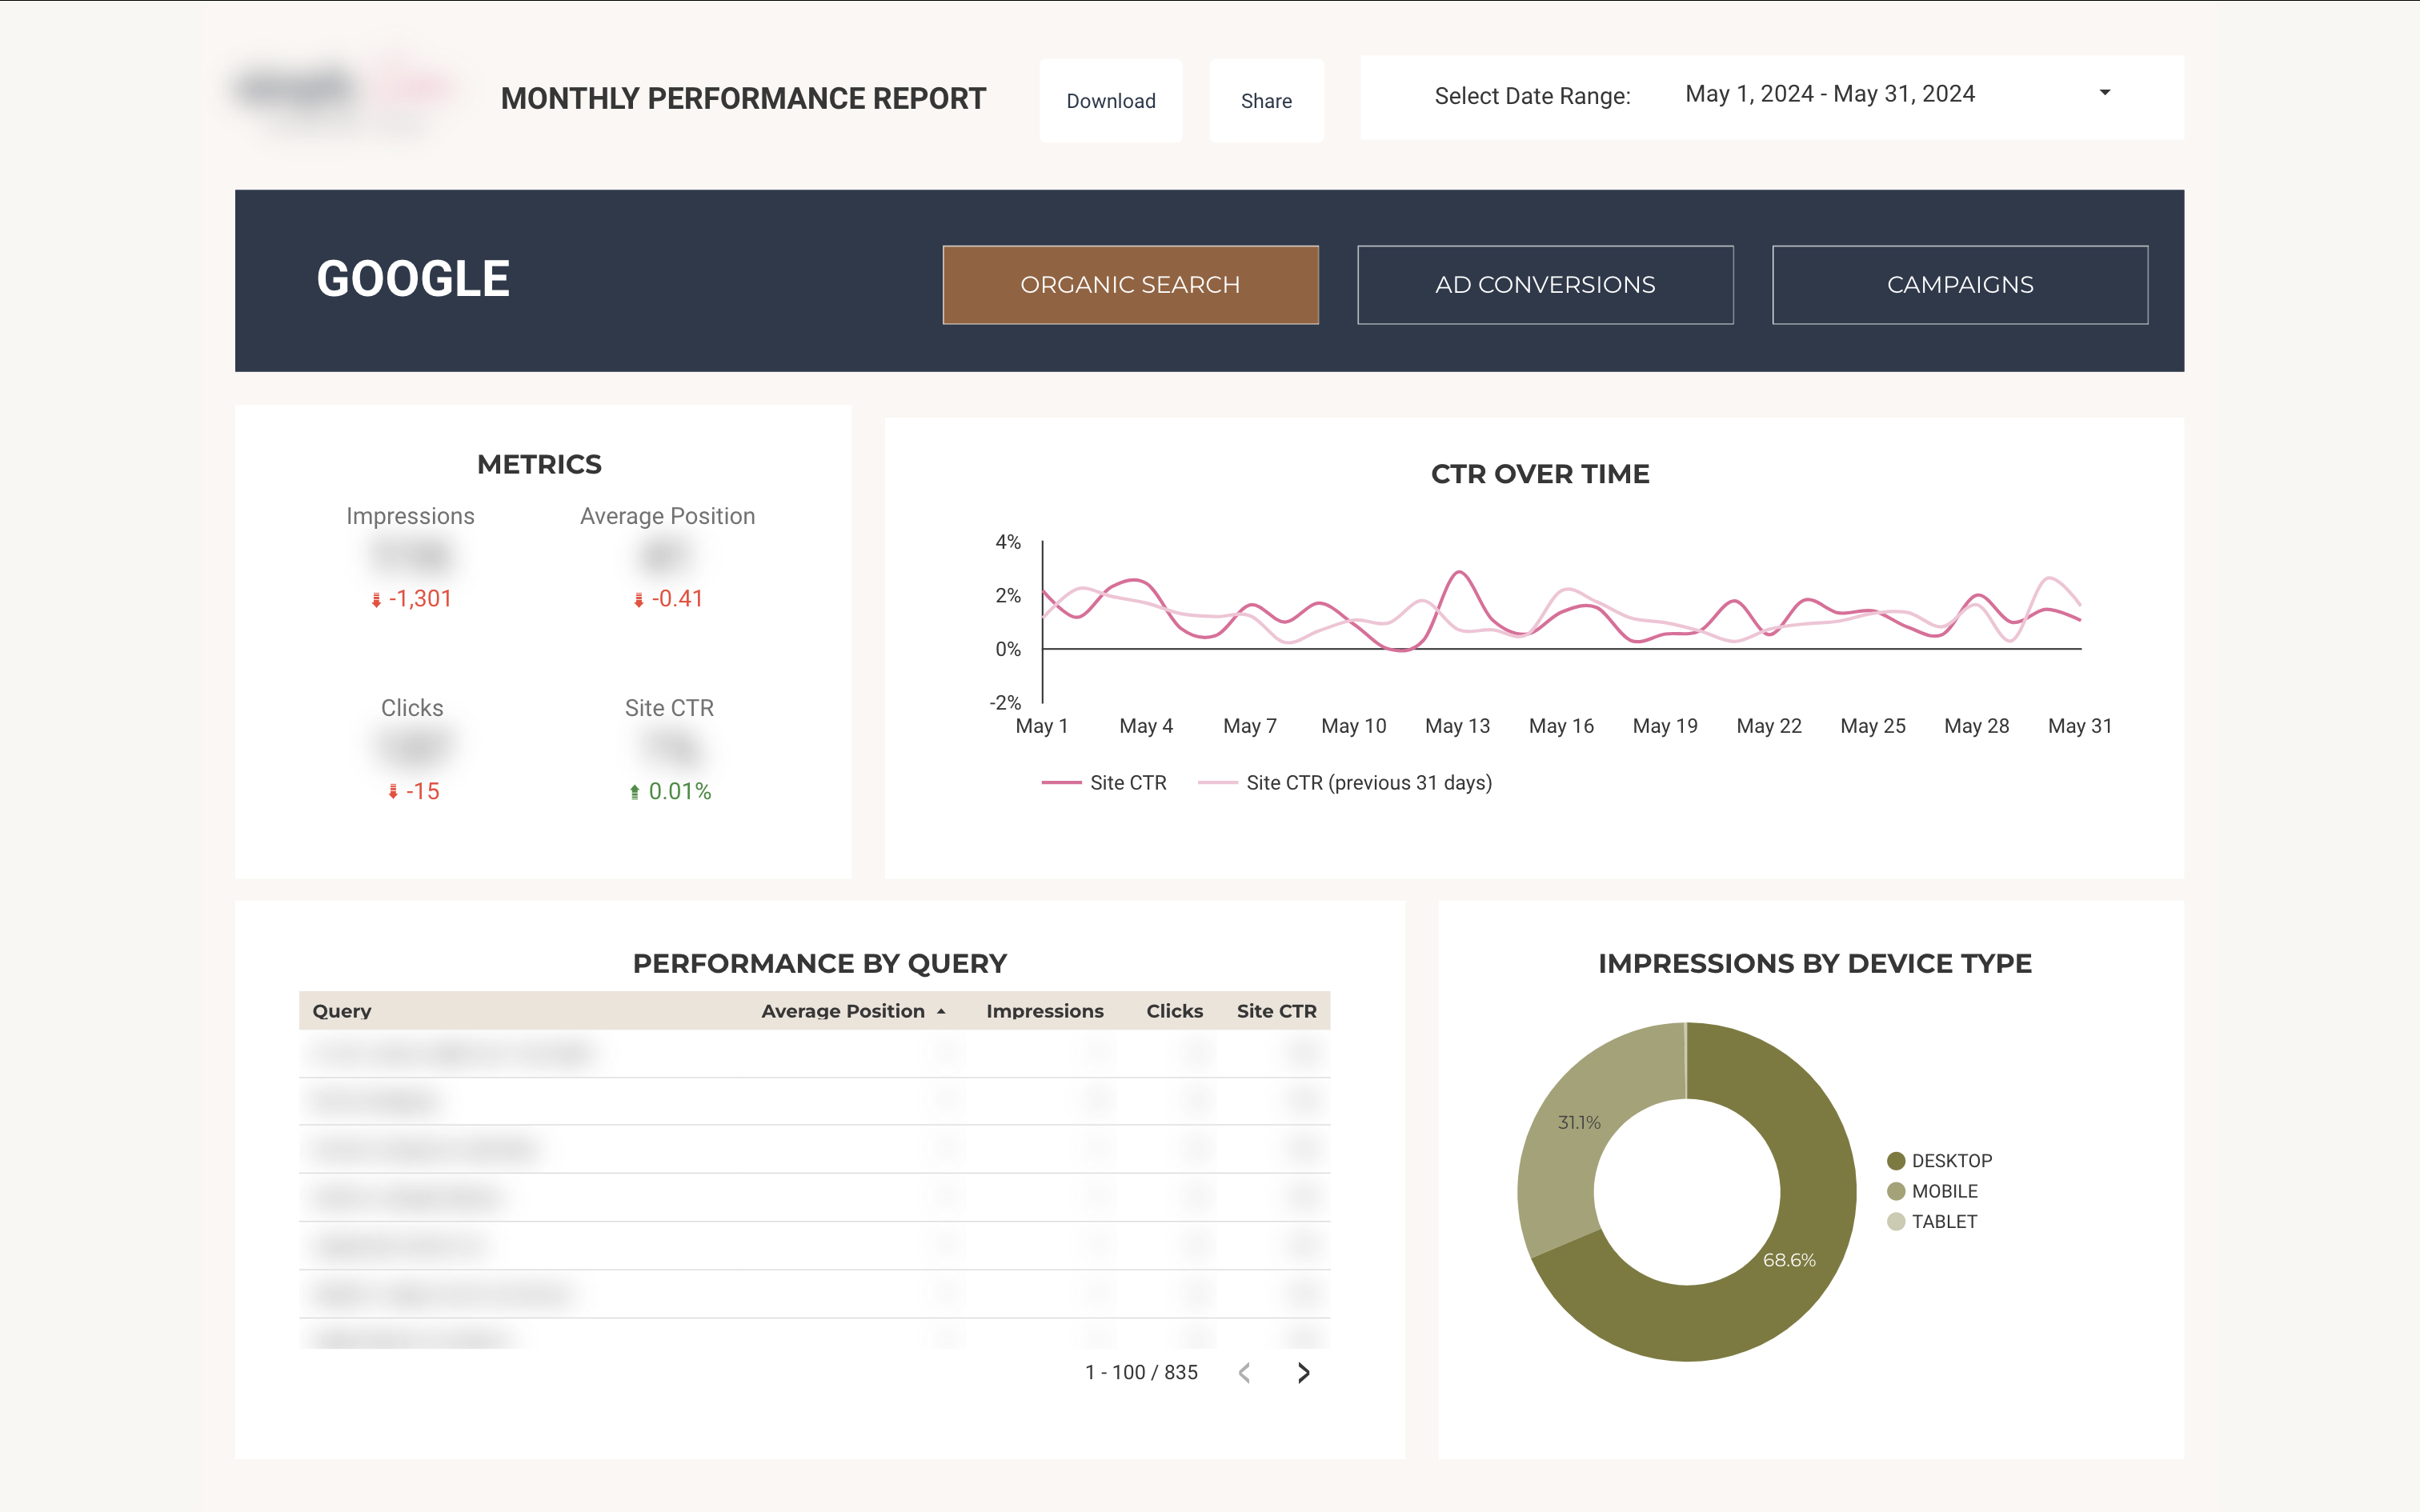Click the sort arrow on Average Position header

940,1011
